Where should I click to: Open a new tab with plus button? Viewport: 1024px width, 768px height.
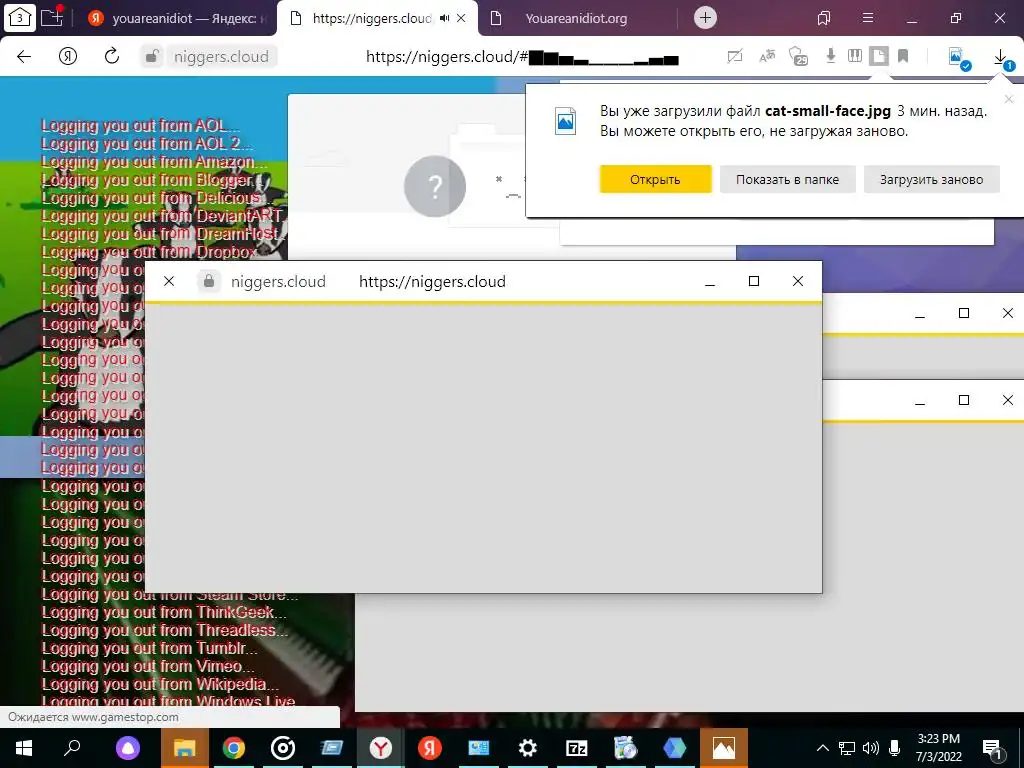(x=705, y=18)
